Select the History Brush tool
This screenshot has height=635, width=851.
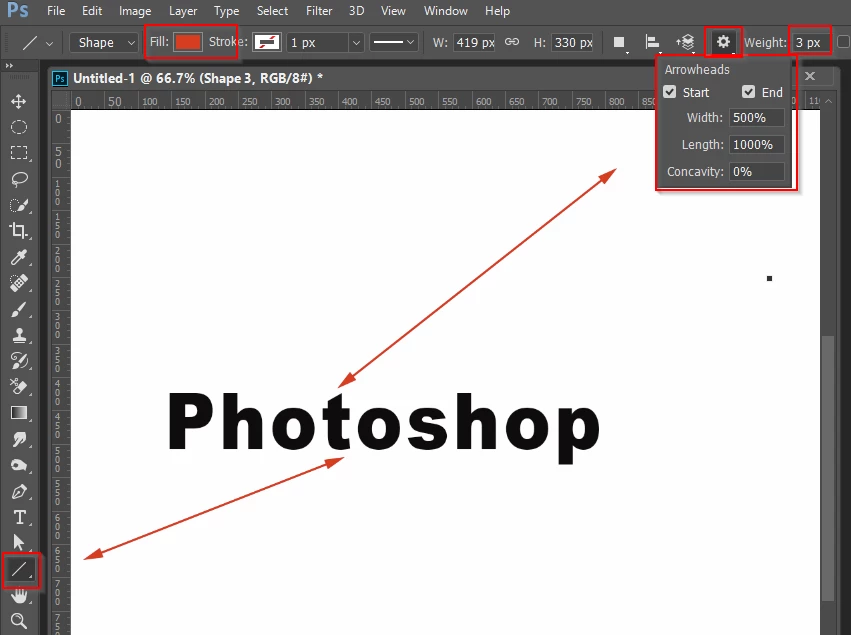pos(19,361)
